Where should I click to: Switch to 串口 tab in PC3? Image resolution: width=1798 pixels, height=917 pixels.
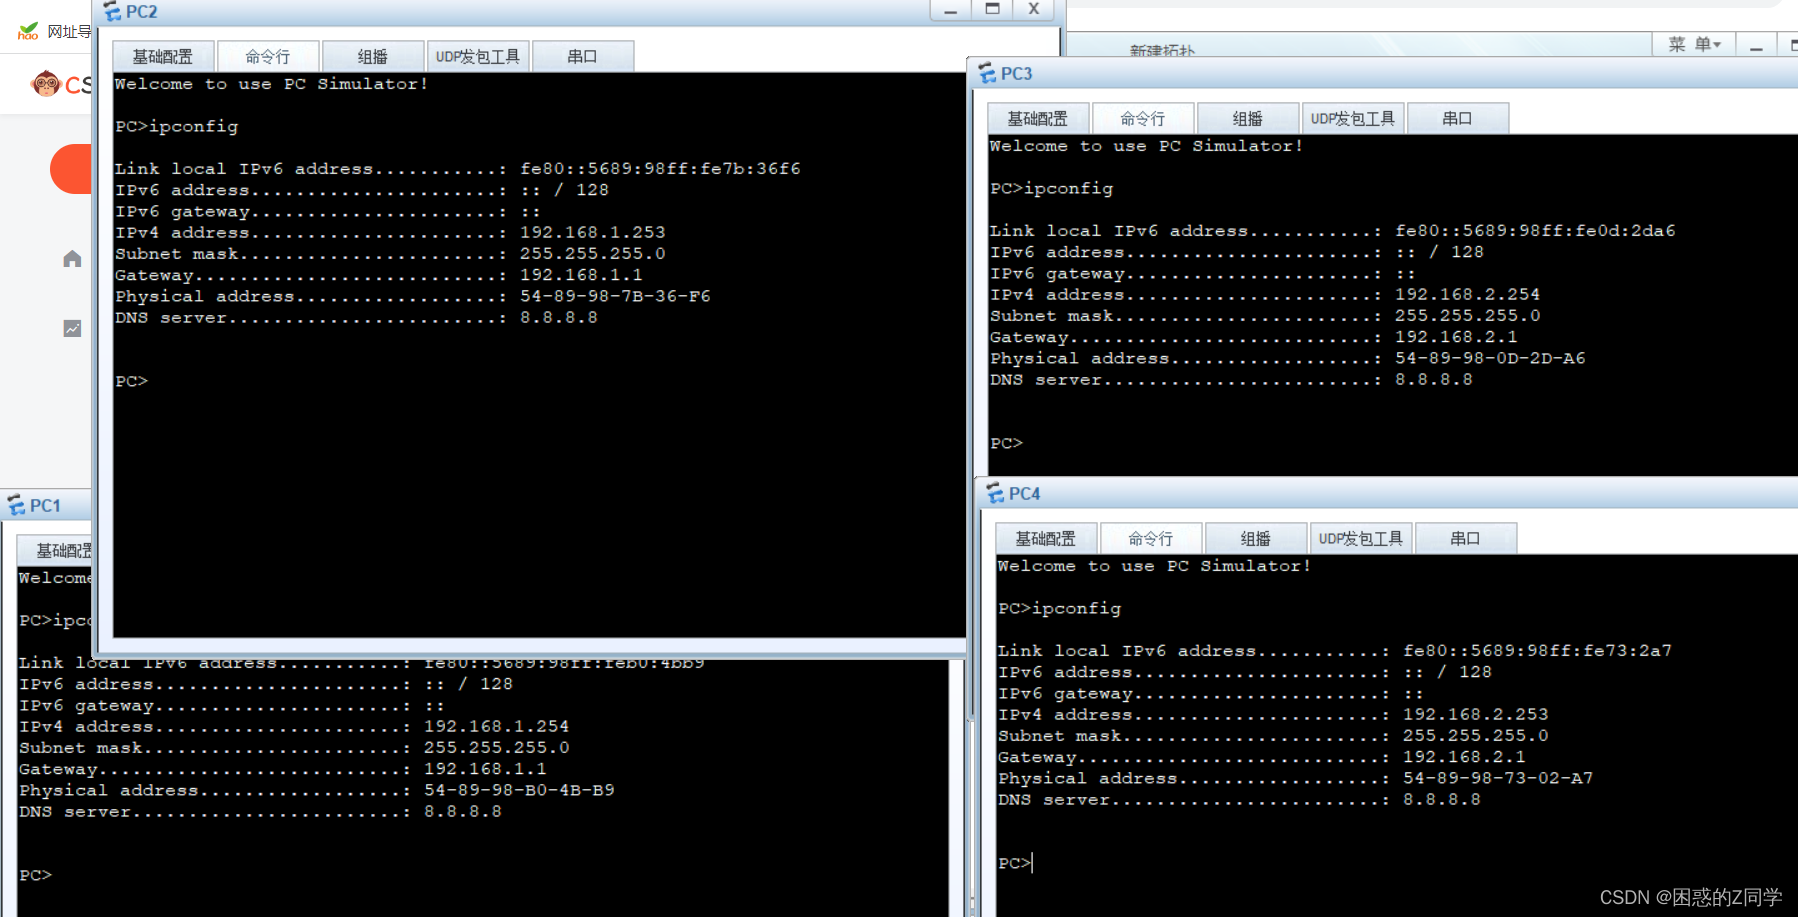1458,119
